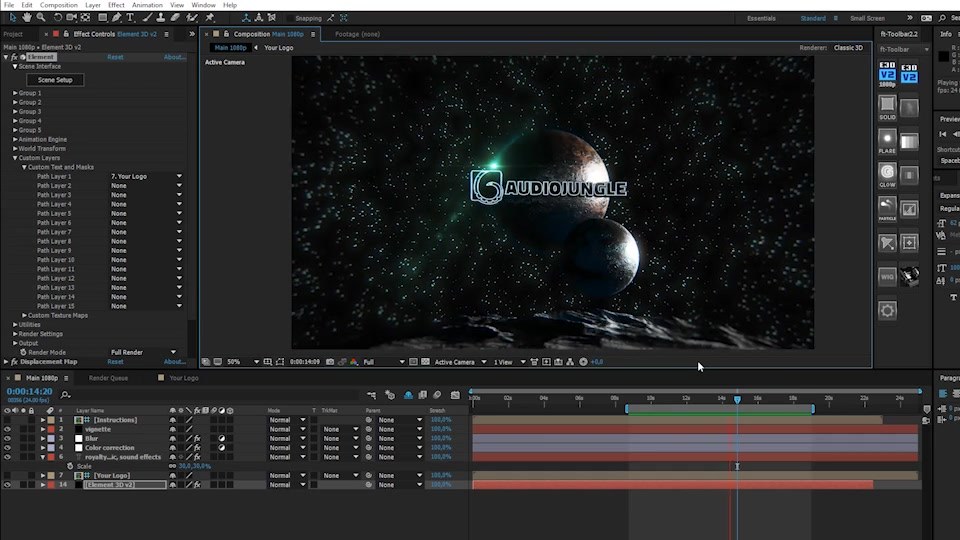
Task: Select the Horizontal Type tool
Action: [130, 18]
